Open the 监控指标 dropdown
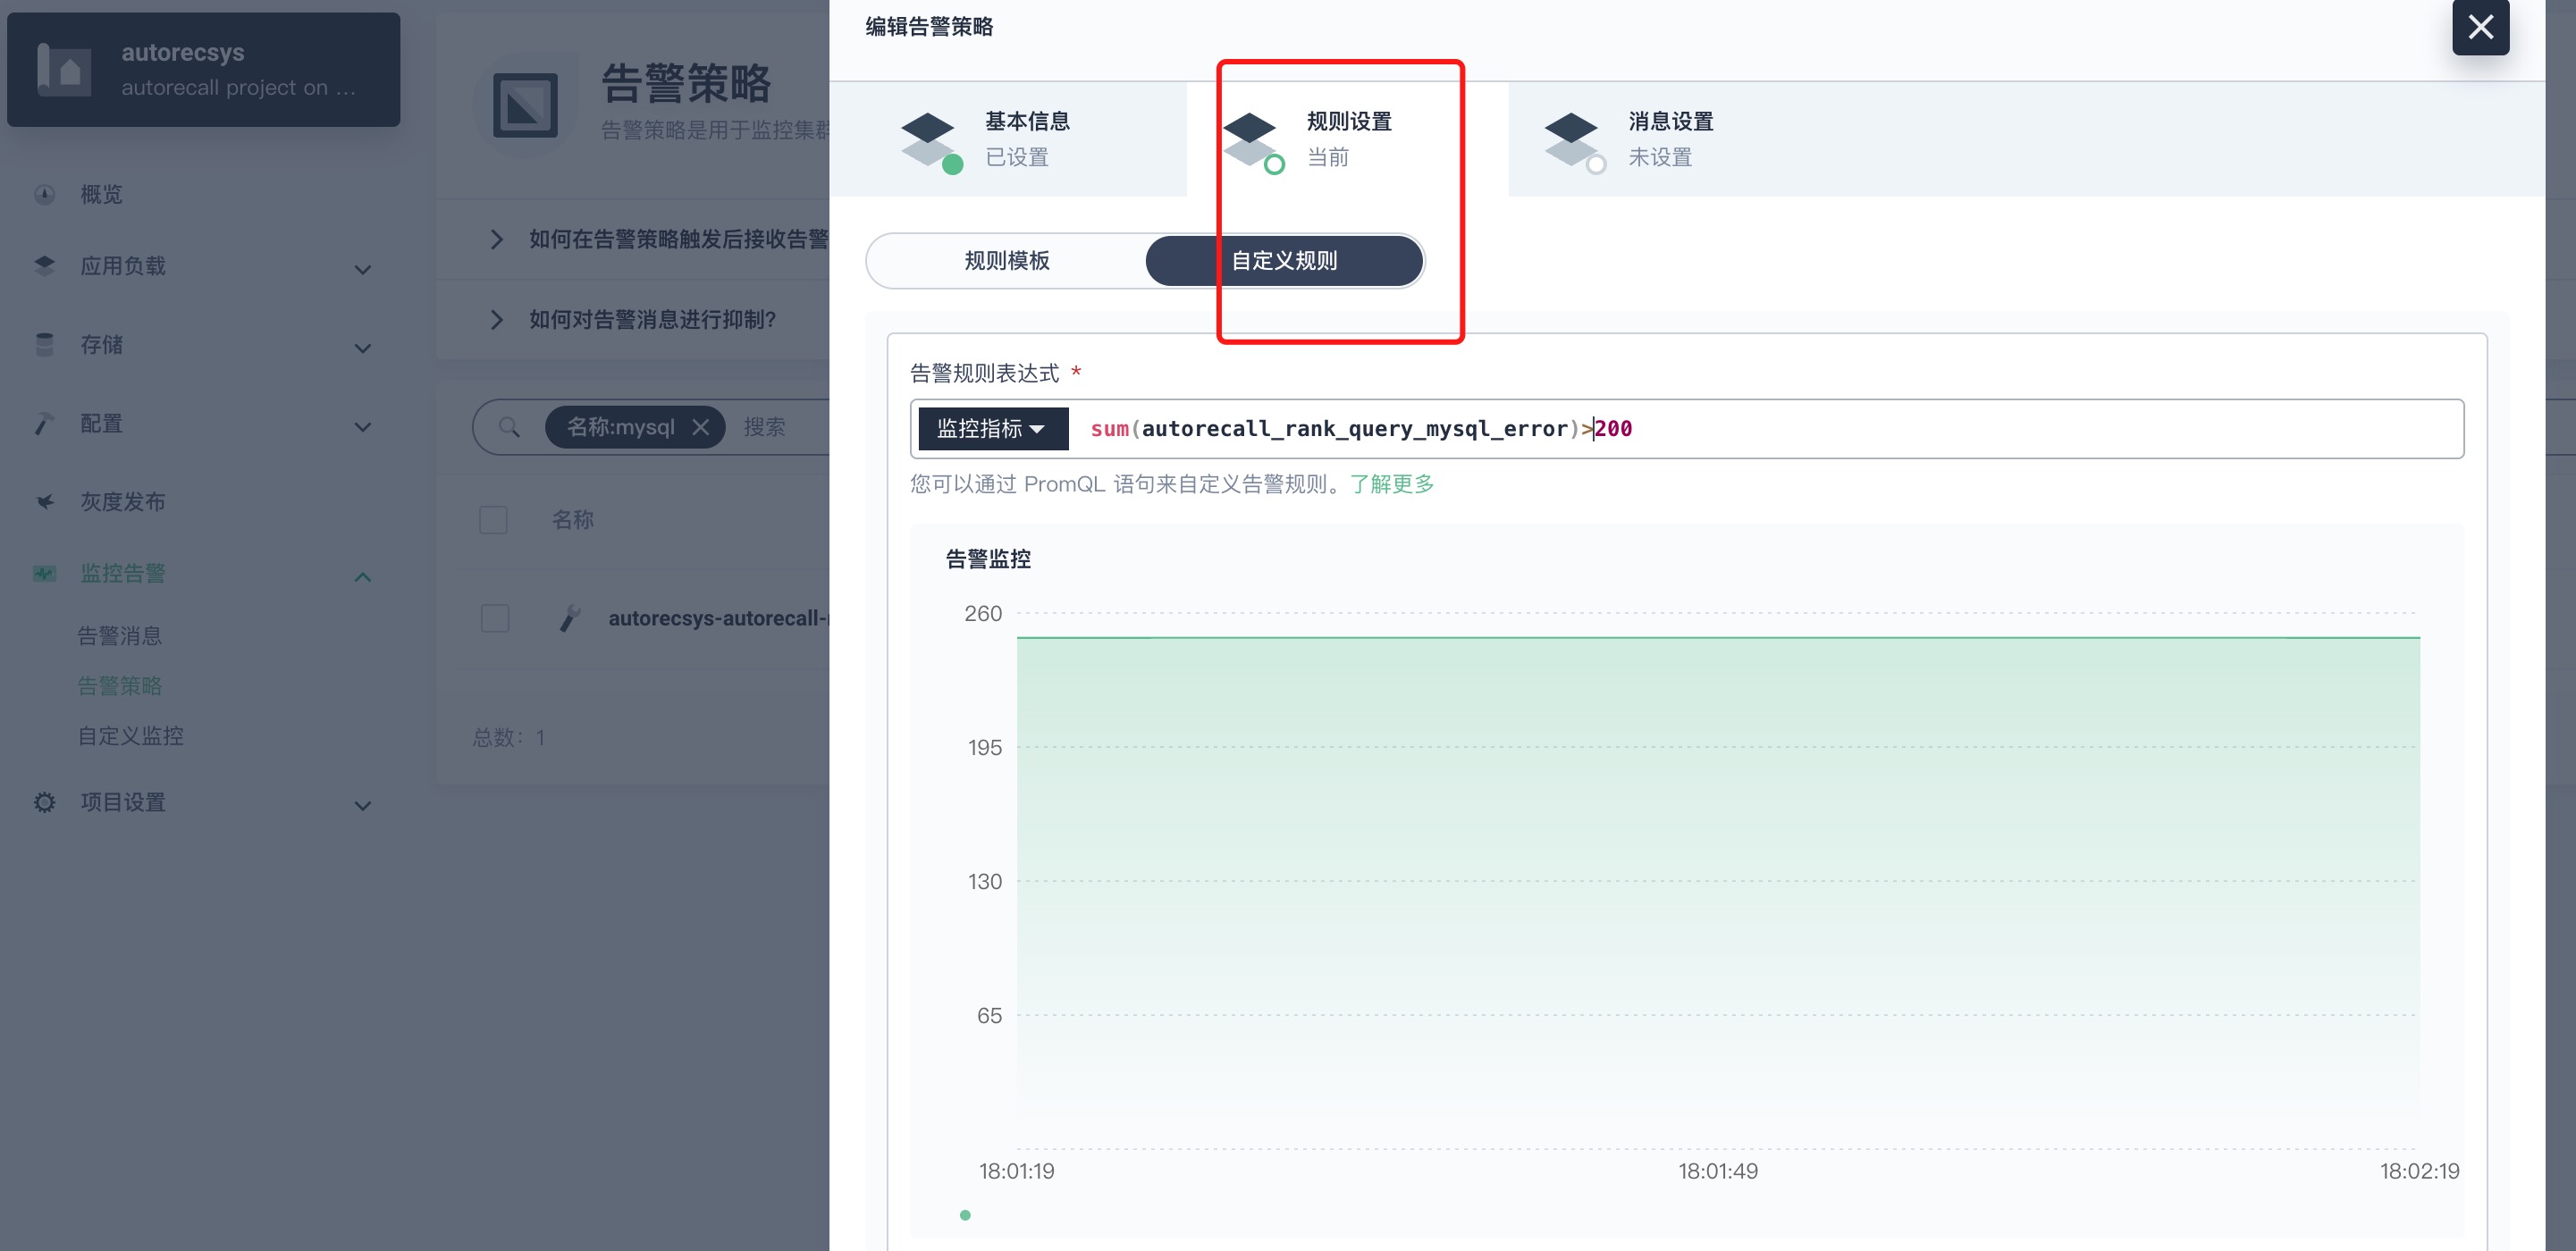 coord(993,428)
